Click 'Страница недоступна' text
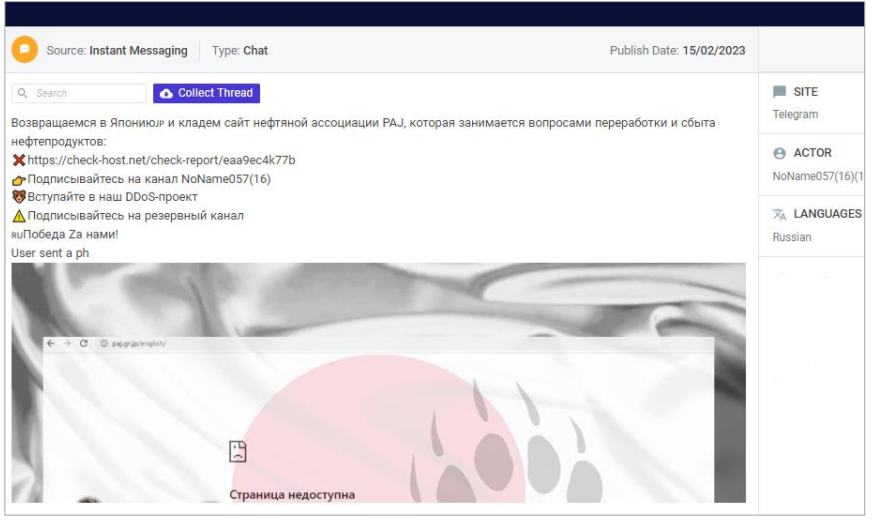The image size is (872, 520). point(292,495)
